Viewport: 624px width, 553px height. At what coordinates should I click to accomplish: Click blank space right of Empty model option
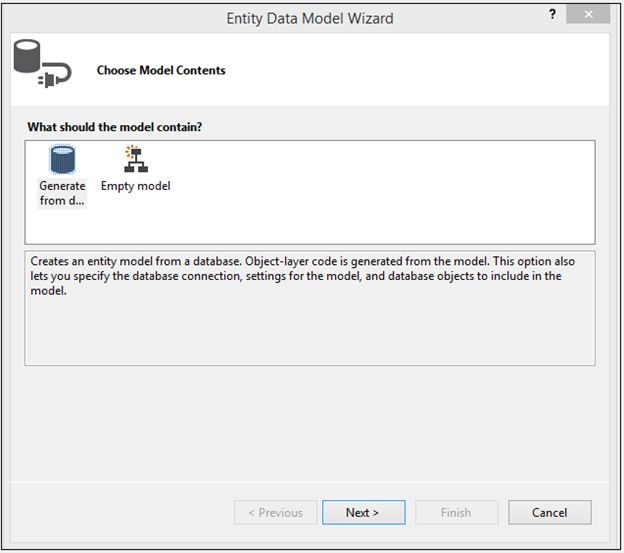380,190
